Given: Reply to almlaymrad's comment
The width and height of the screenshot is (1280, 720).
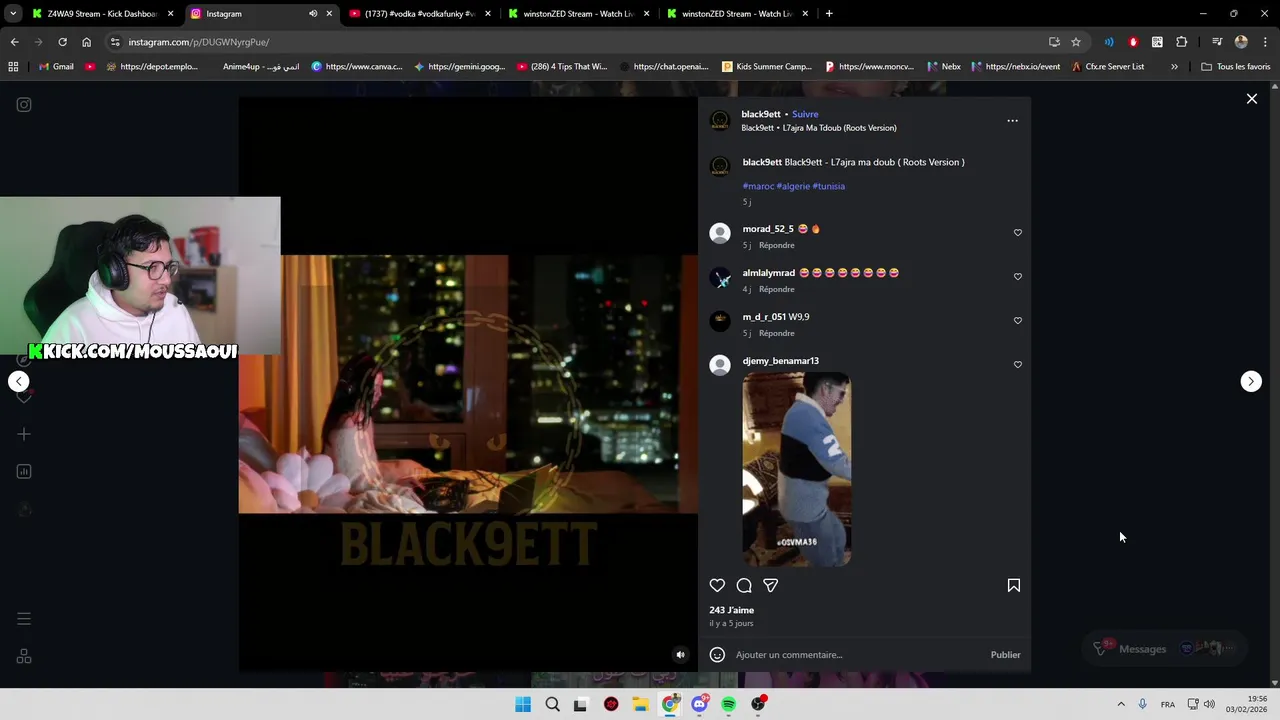Looking at the screenshot, I should tap(776, 289).
